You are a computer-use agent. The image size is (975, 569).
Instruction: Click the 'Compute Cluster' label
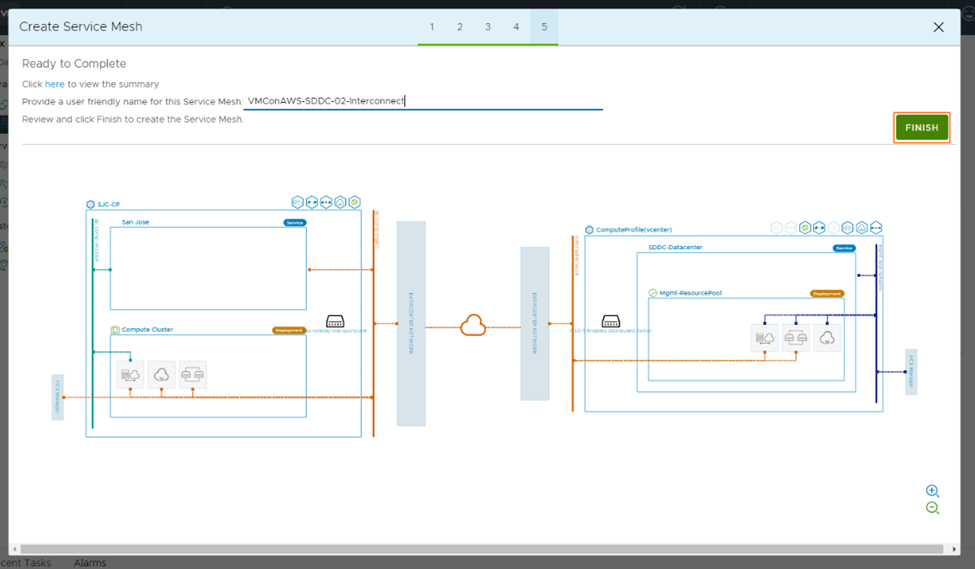[x=147, y=330]
